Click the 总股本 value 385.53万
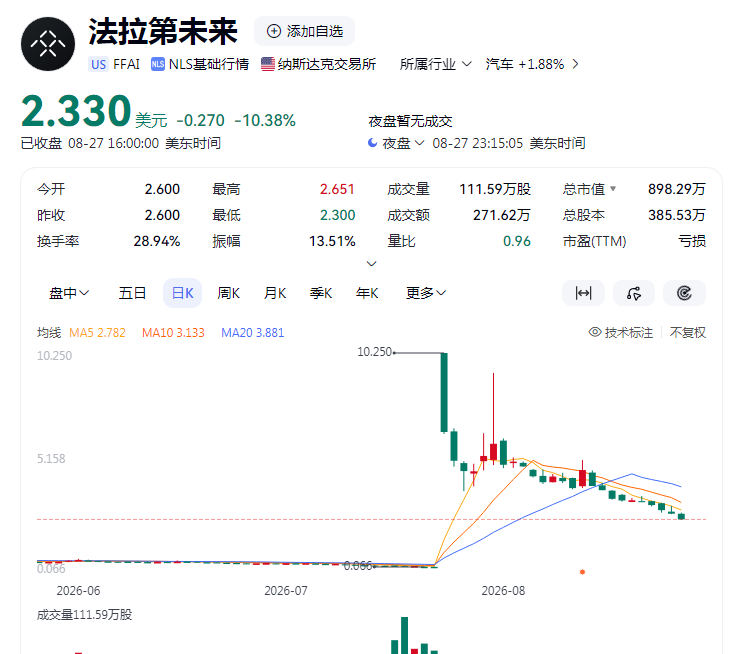Image resolution: width=733 pixels, height=654 pixels. 676,215
